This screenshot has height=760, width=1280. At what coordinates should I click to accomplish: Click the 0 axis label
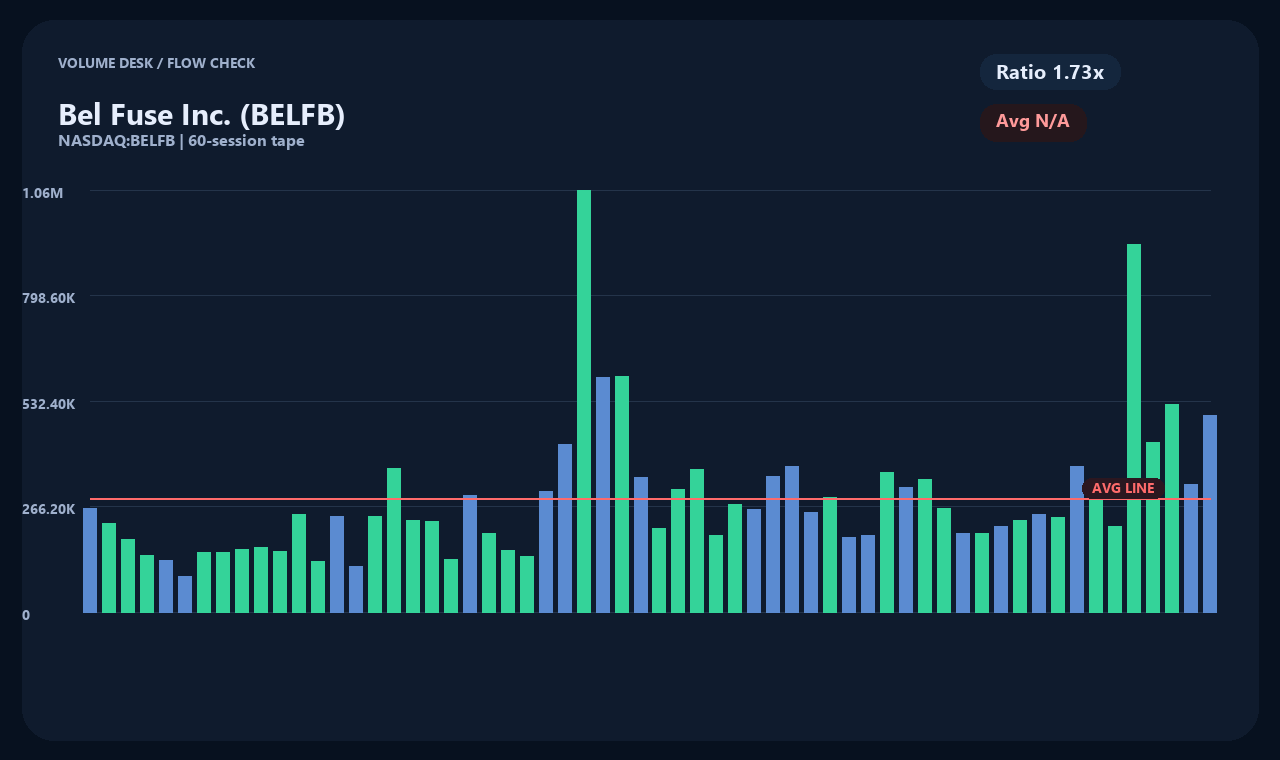[26, 615]
